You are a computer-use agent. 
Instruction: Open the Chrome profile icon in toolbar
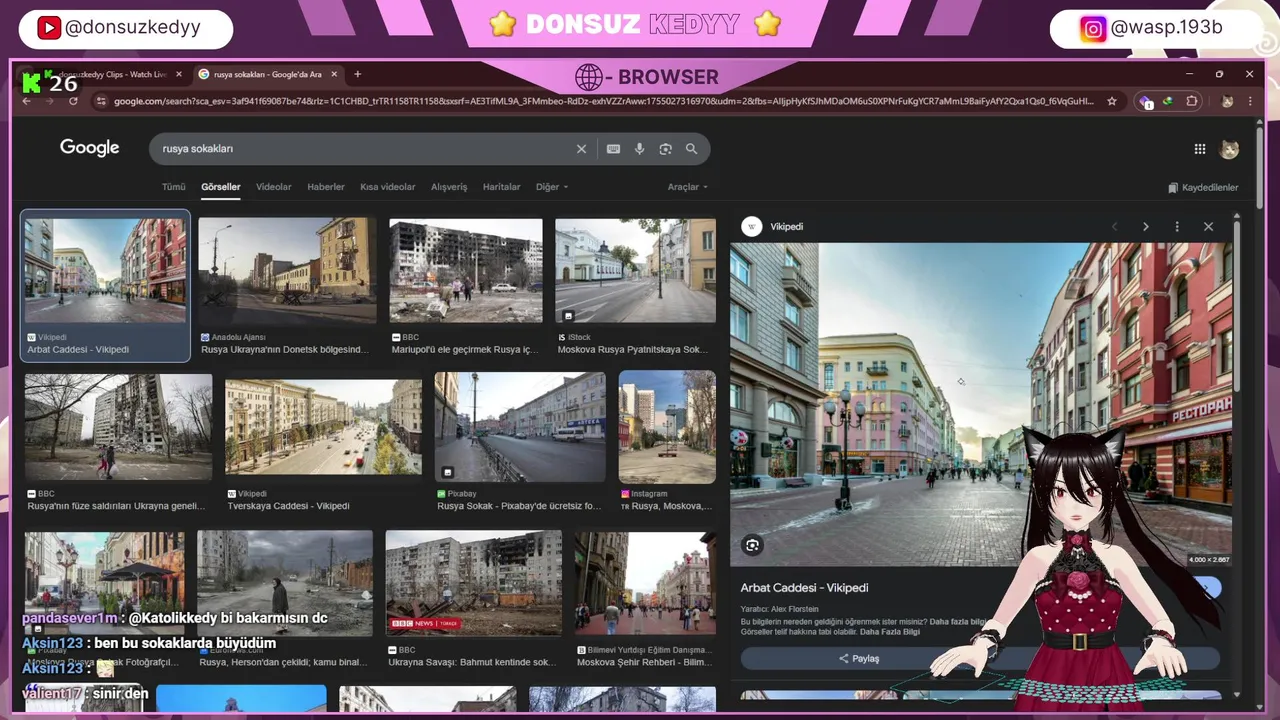click(1227, 101)
